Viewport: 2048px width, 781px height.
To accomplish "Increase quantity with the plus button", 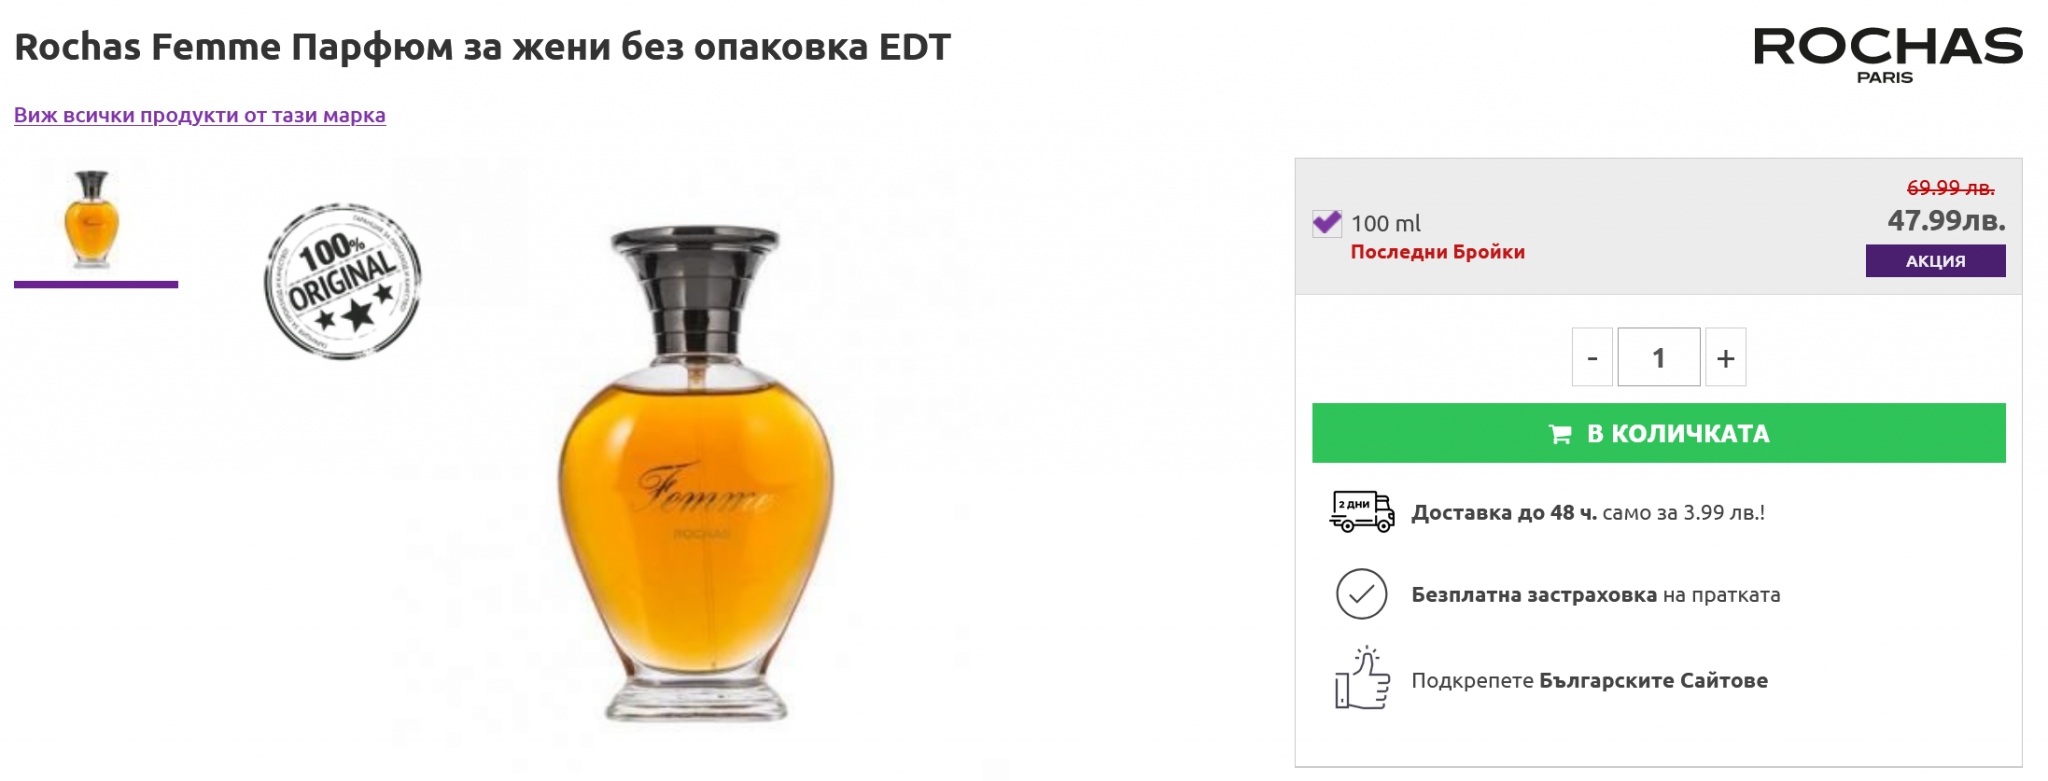I will [x=1725, y=357].
